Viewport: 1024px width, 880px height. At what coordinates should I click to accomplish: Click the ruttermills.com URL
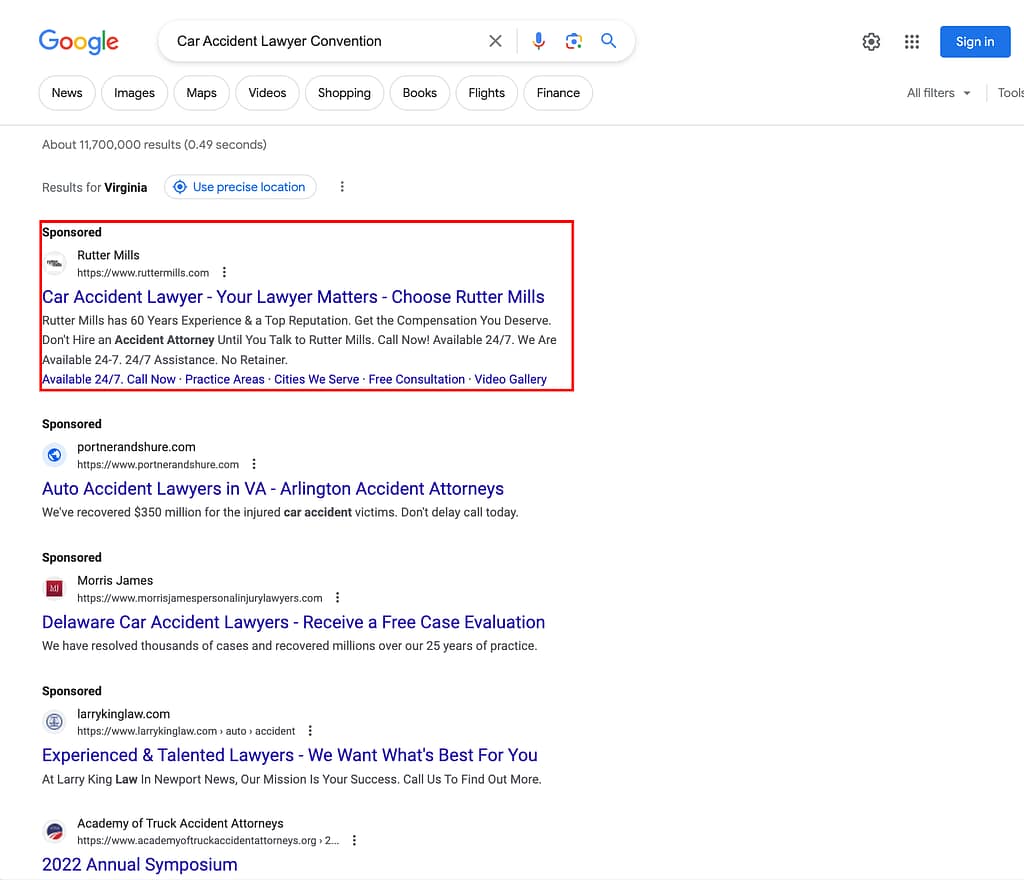[x=143, y=273]
